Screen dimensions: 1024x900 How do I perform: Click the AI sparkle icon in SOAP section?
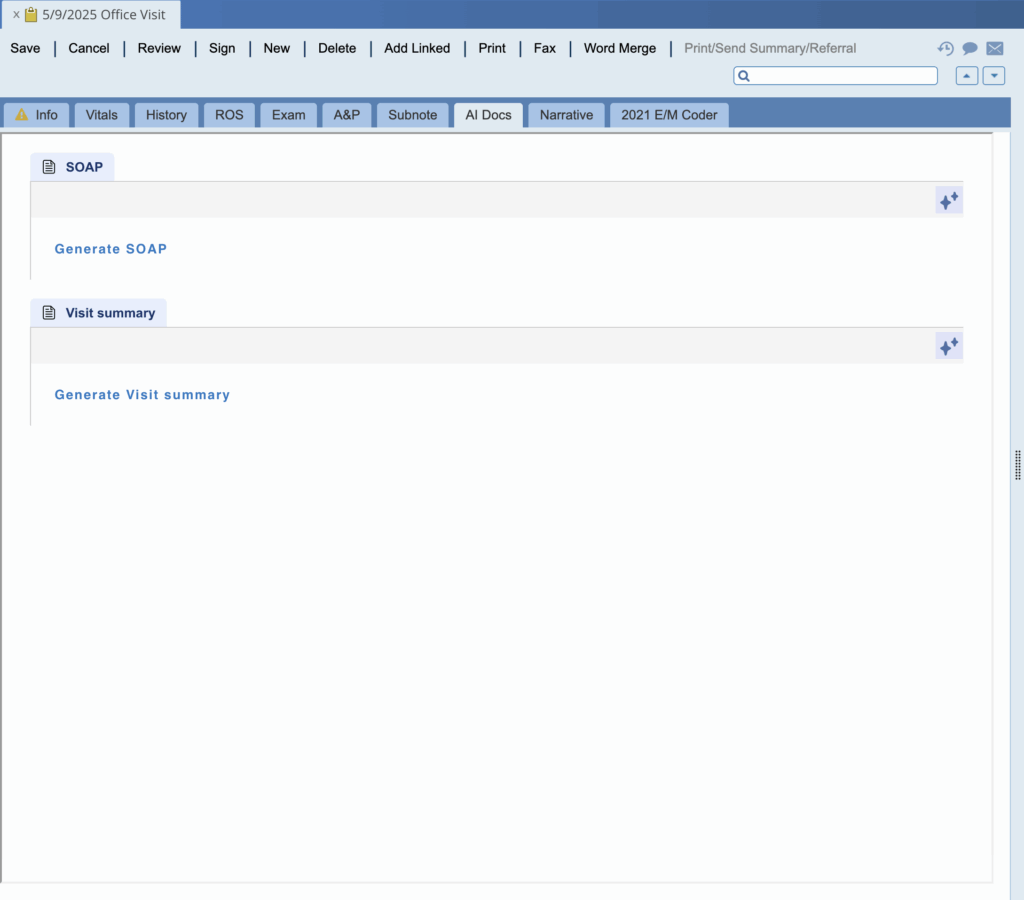(x=948, y=200)
